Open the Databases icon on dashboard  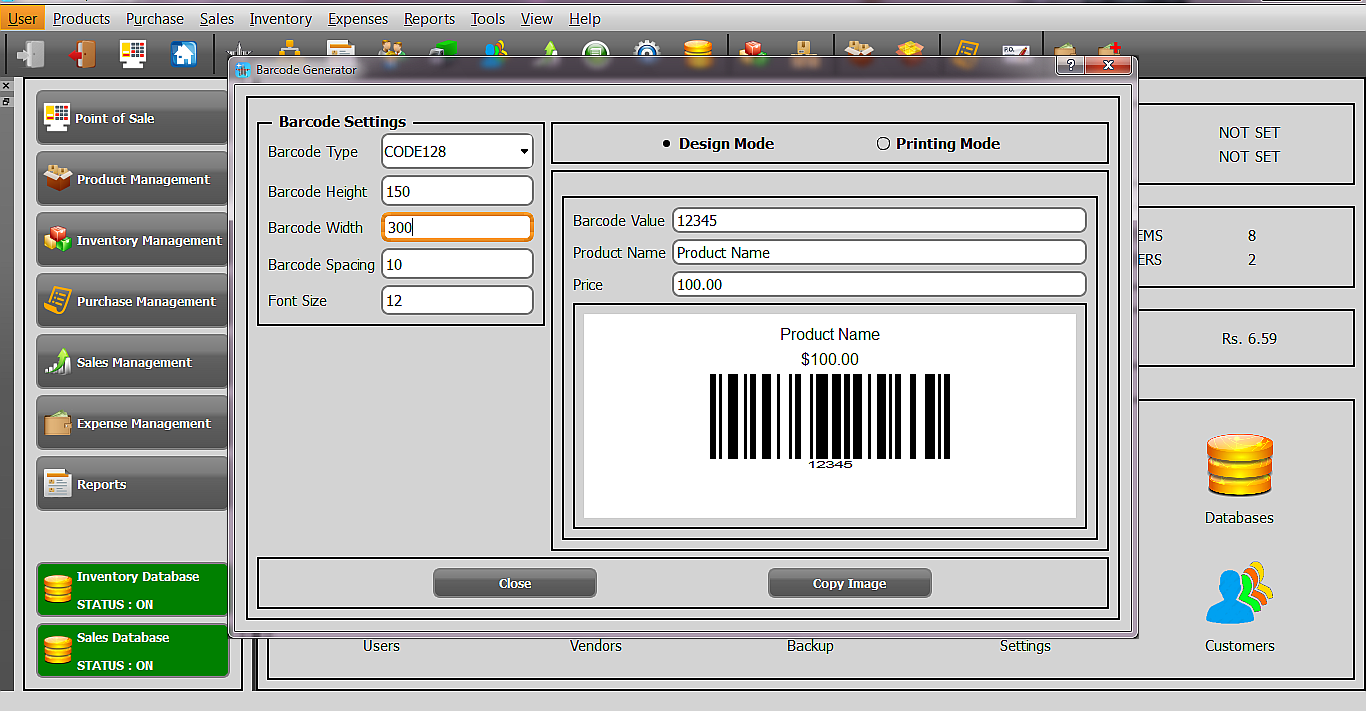pos(1239,468)
